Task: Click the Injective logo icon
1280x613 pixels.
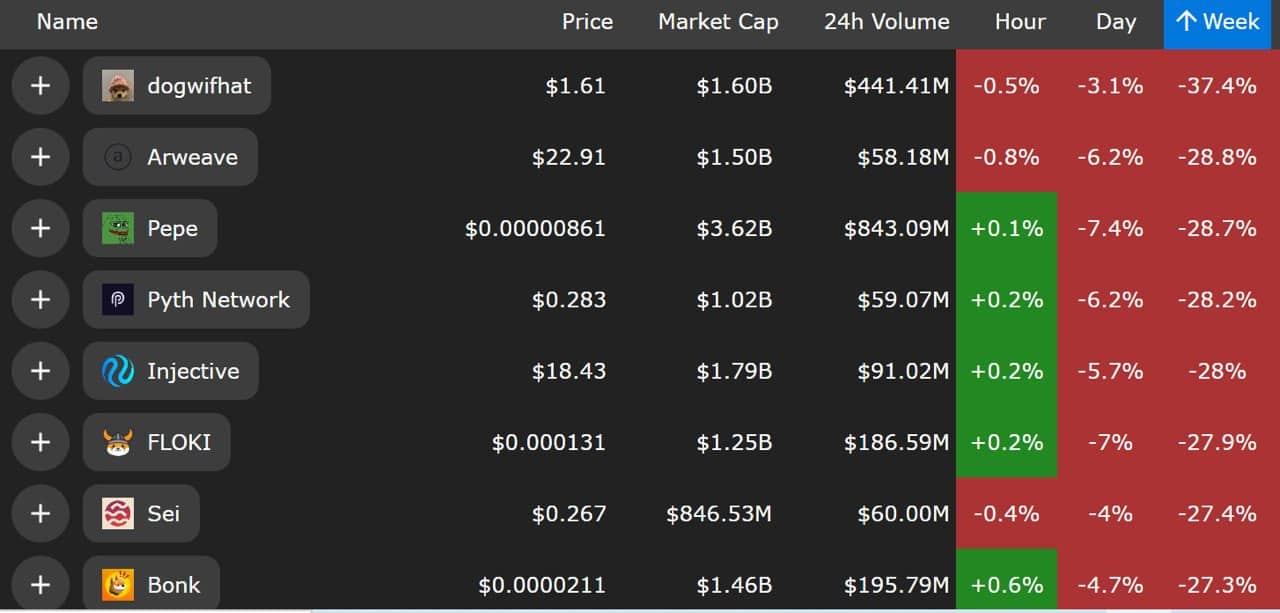Action: point(118,371)
